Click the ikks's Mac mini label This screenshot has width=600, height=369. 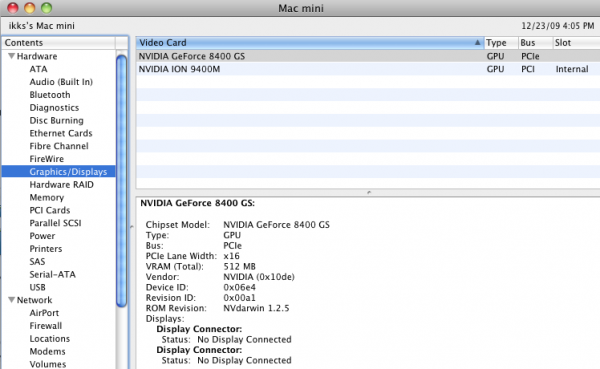click(41, 26)
